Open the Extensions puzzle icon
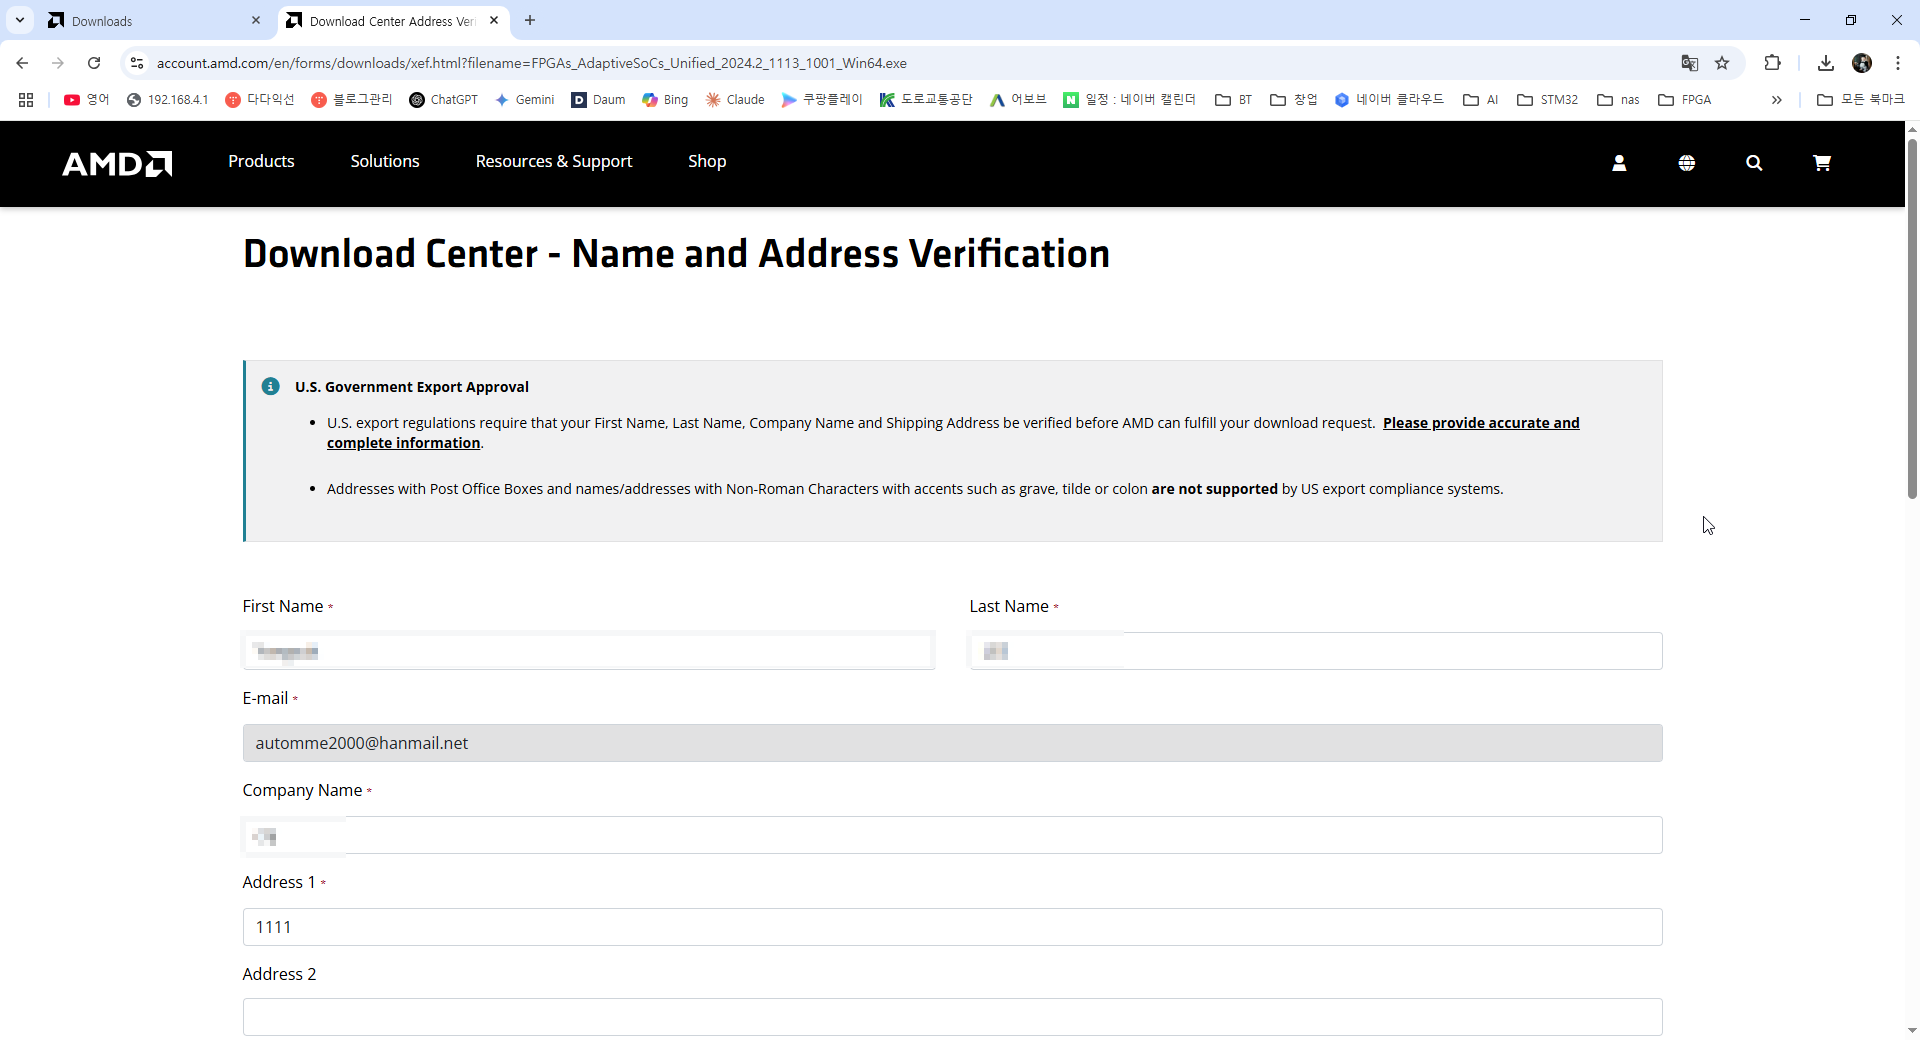 point(1773,63)
